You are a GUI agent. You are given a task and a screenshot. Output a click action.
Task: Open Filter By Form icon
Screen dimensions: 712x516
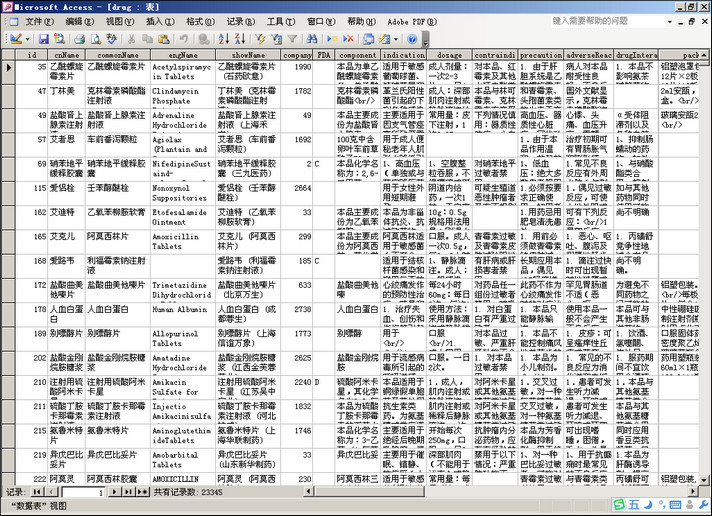click(x=277, y=39)
